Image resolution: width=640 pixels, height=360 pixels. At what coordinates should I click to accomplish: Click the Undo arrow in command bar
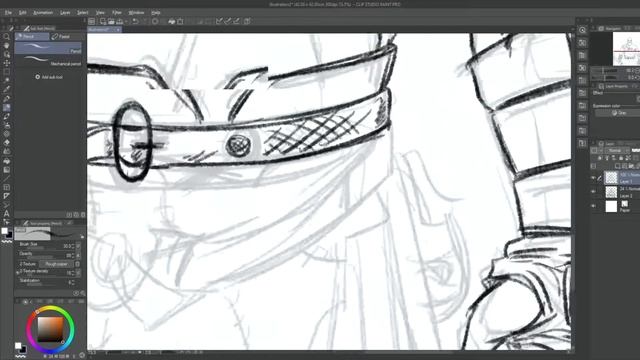coord(136,21)
